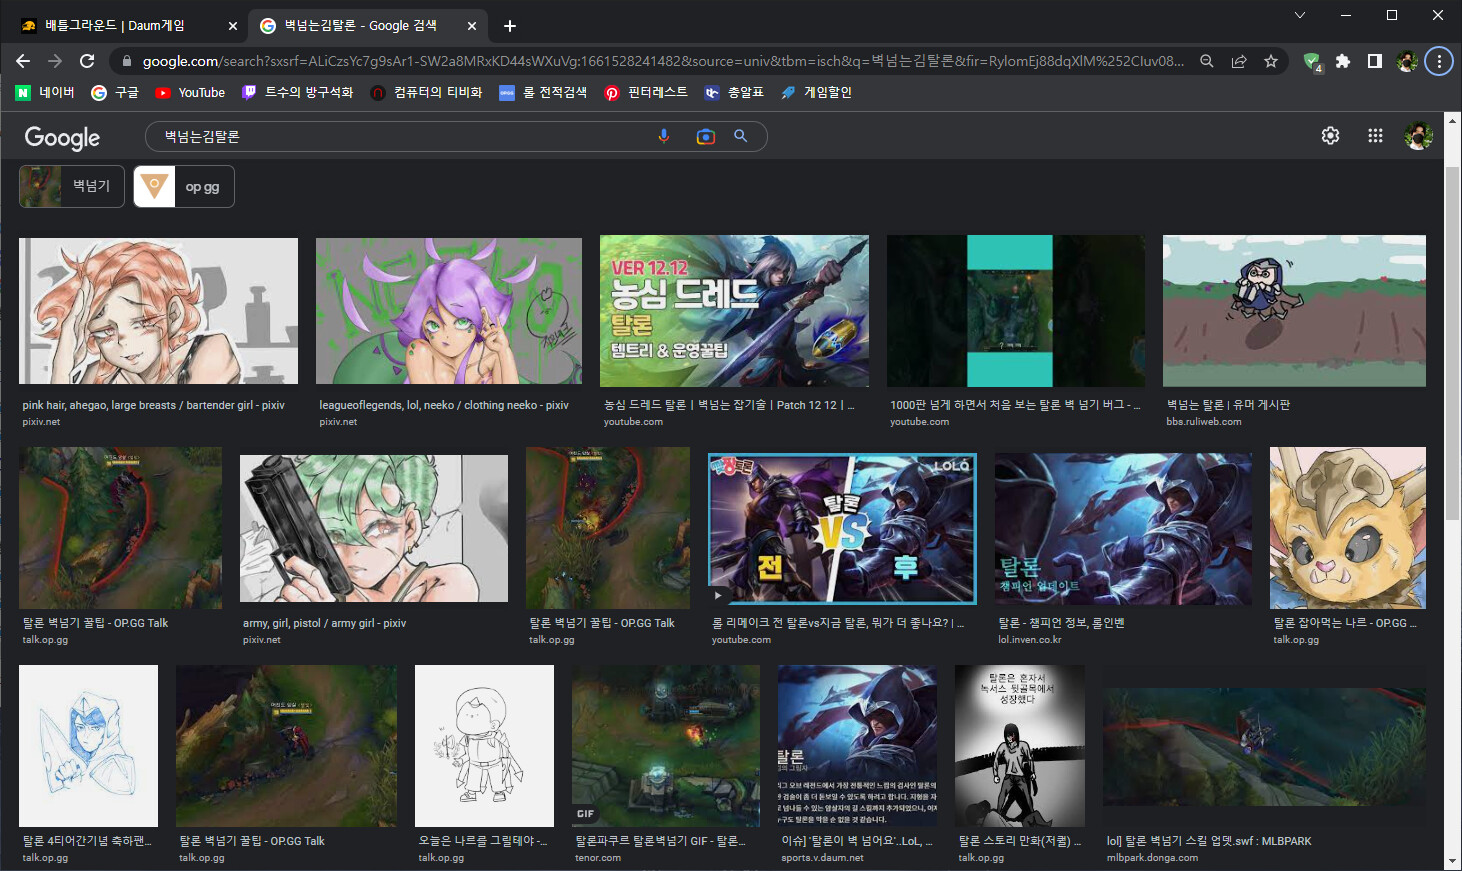Reload the current page
The image size is (1462, 871).
point(87,61)
